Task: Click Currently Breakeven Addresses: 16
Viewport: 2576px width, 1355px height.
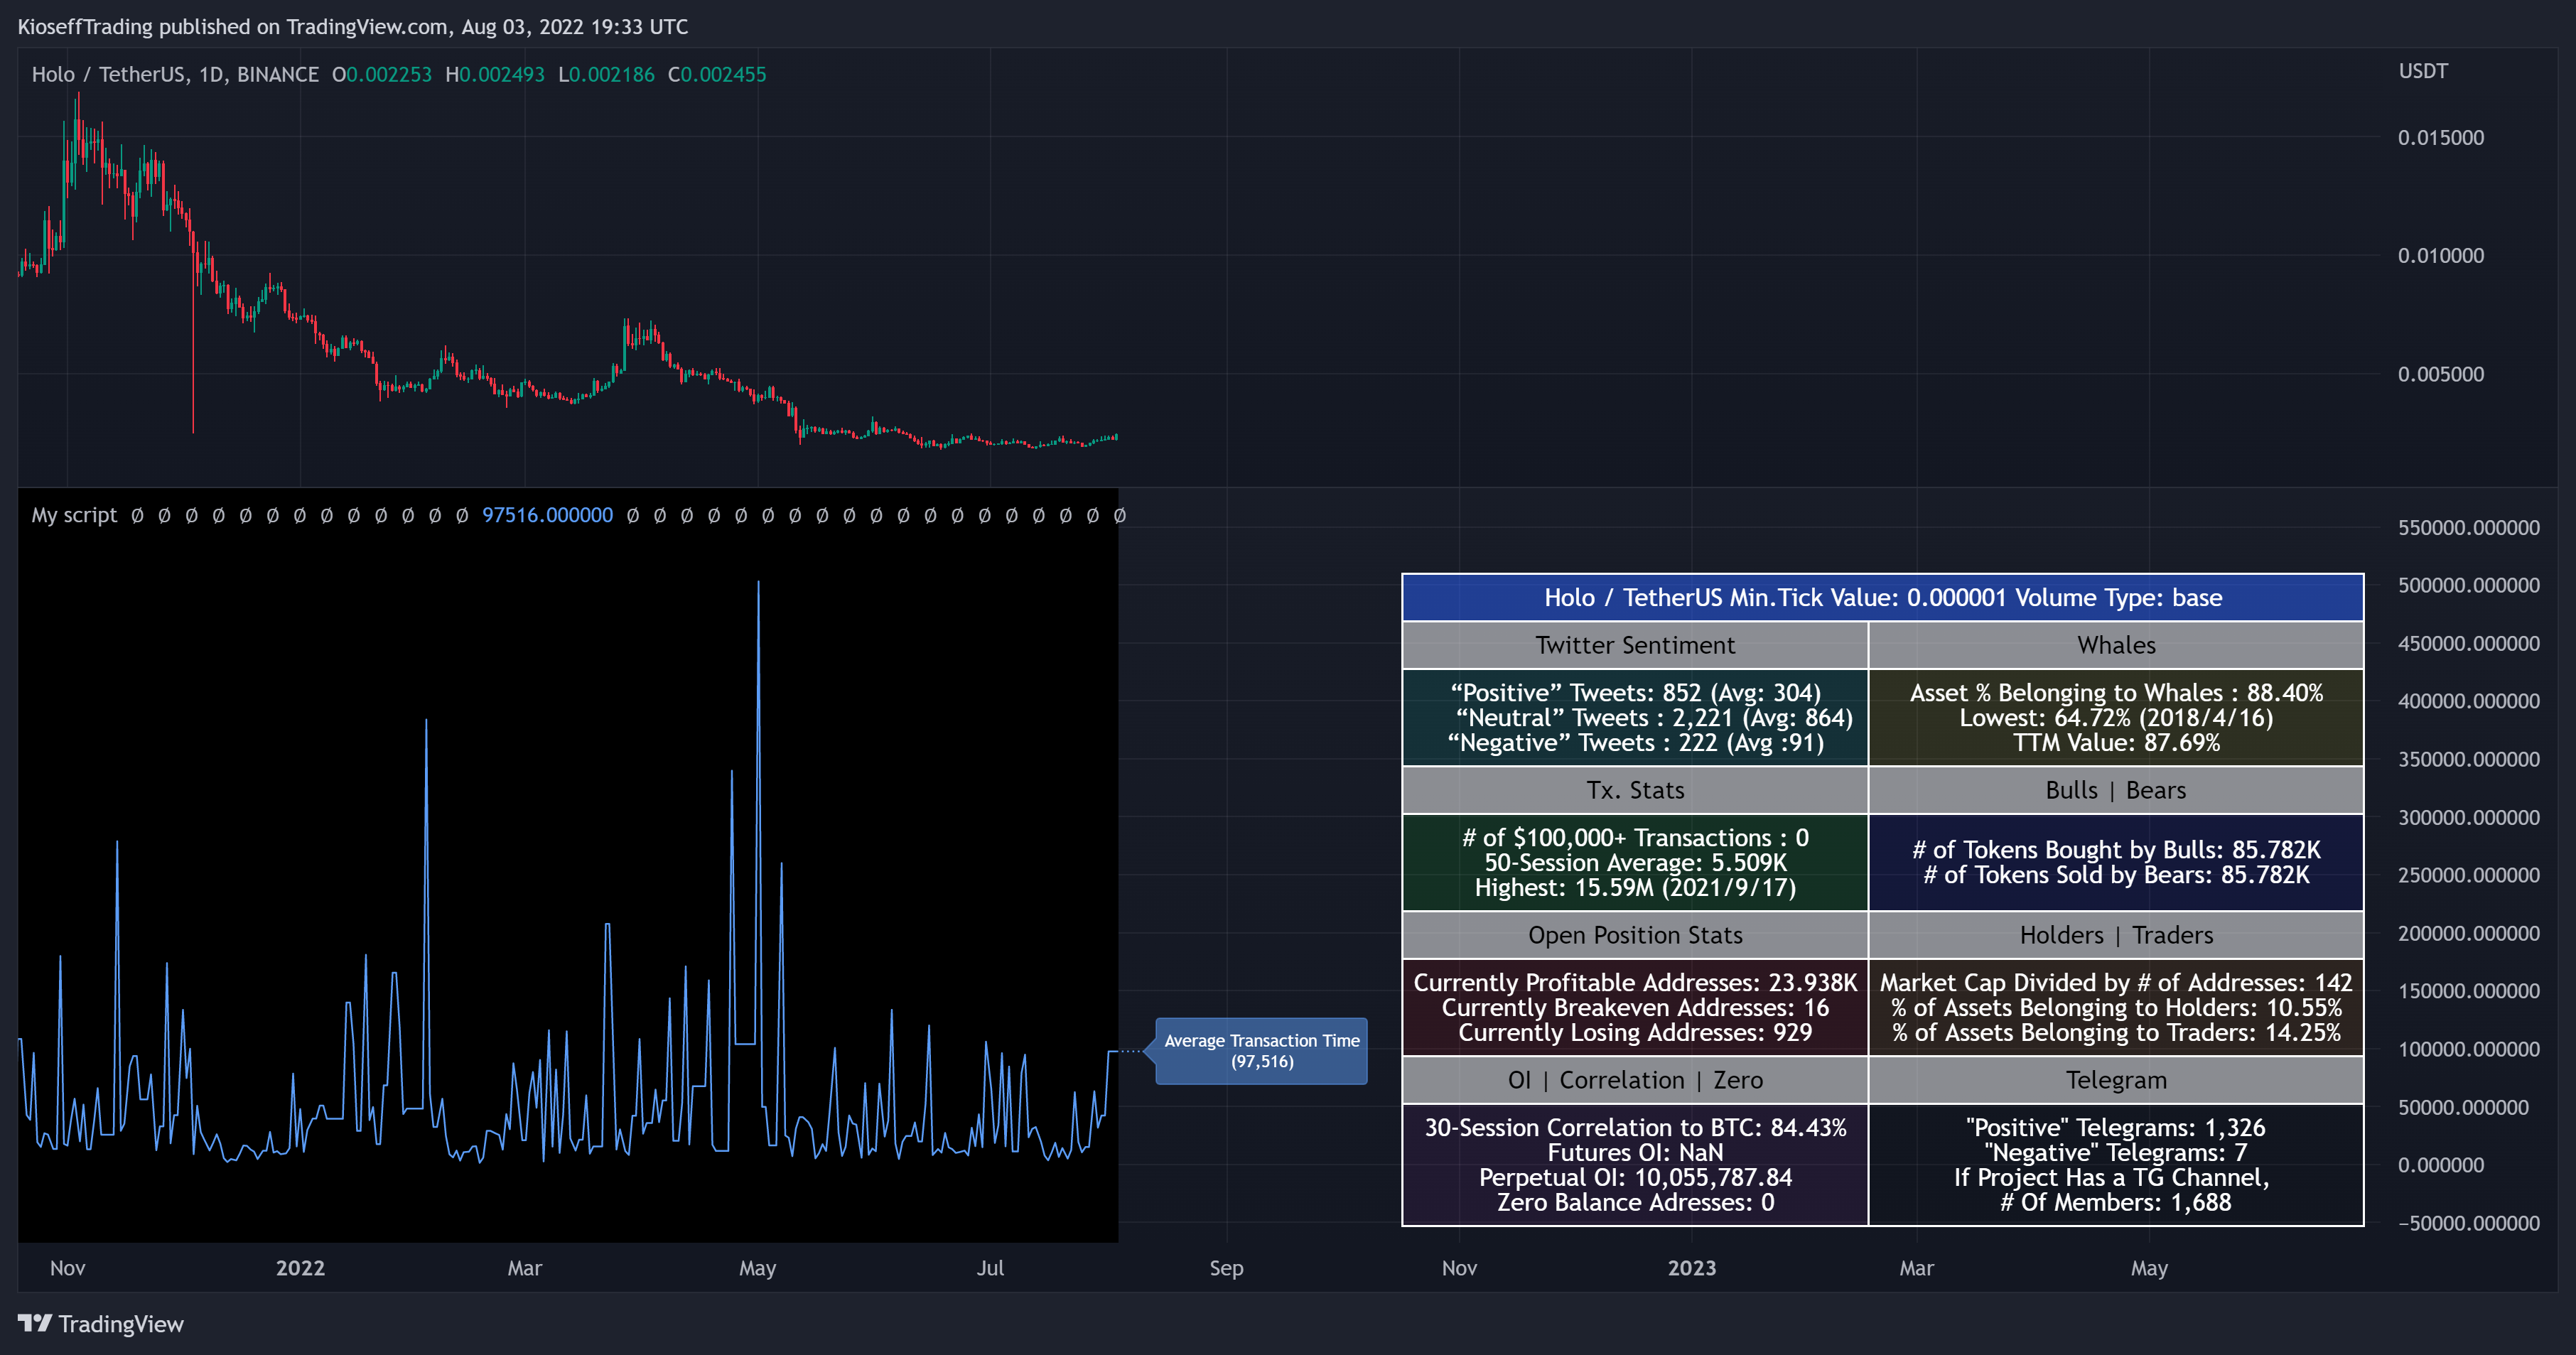Action: click(x=1635, y=1008)
